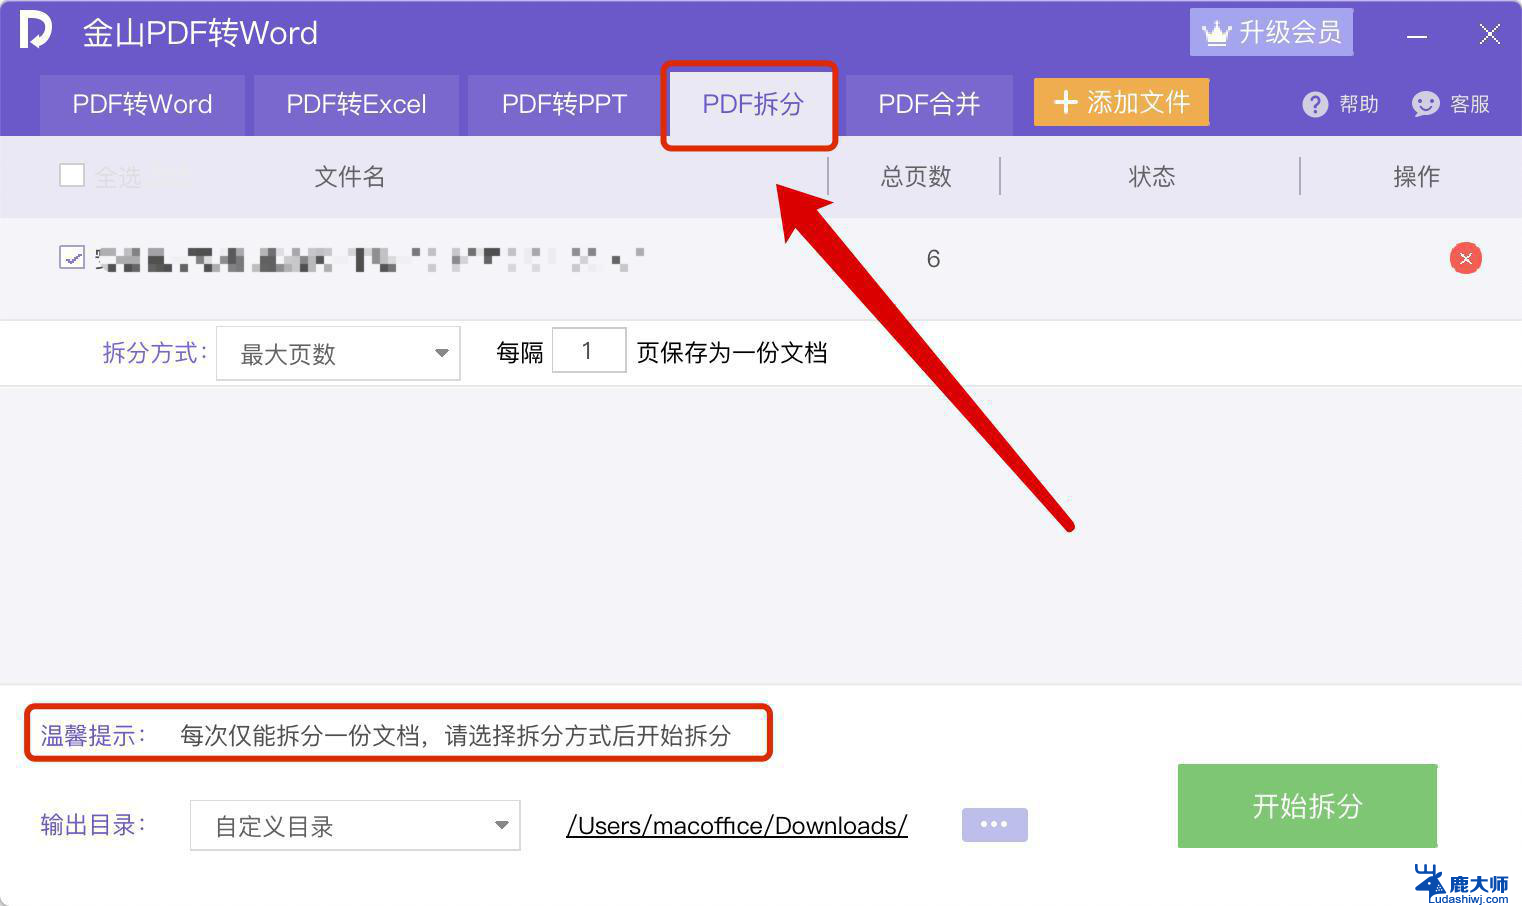
Task: Click the 开始拆分 button
Action: click(x=1307, y=806)
